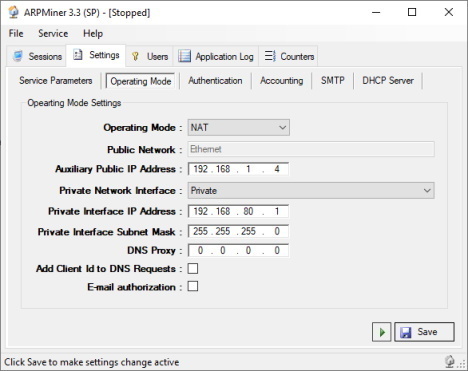Click the 'ARPMiner 3.3 (SP) - [Stopped]' title
This screenshot has width=468, height=371.
coord(87,13)
